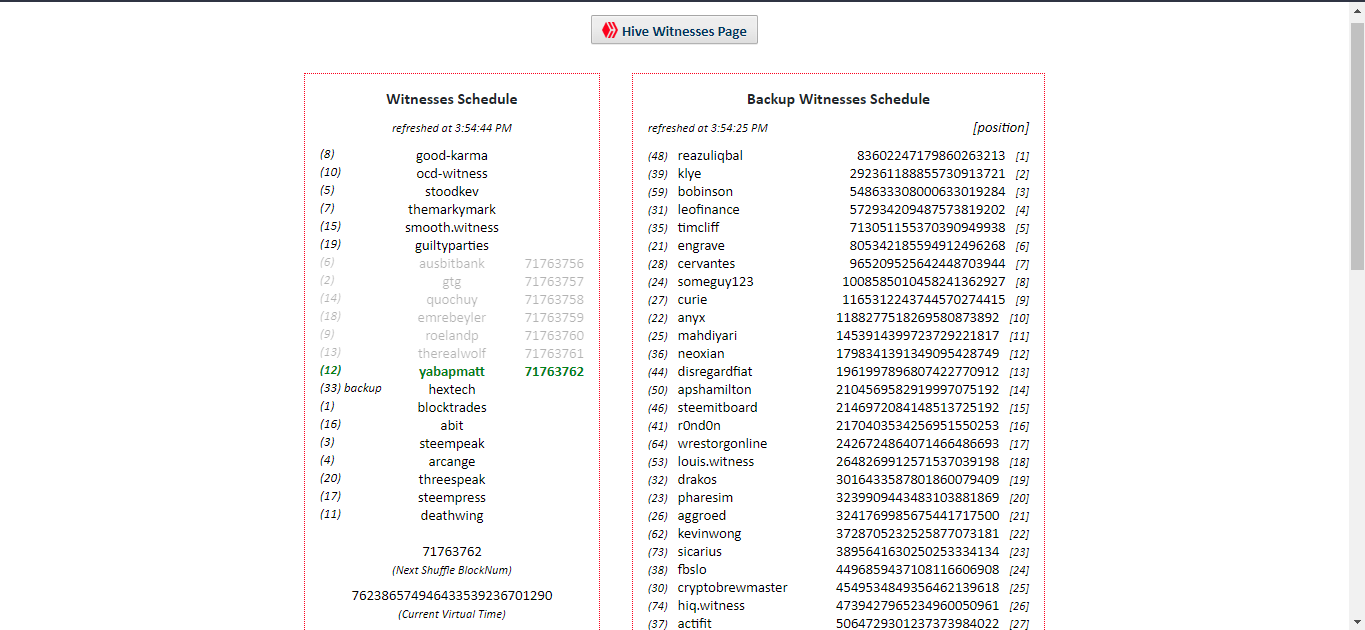Select the emrebeyler witness name
This screenshot has height=630, width=1365.
pyautogui.click(x=452, y=317)
